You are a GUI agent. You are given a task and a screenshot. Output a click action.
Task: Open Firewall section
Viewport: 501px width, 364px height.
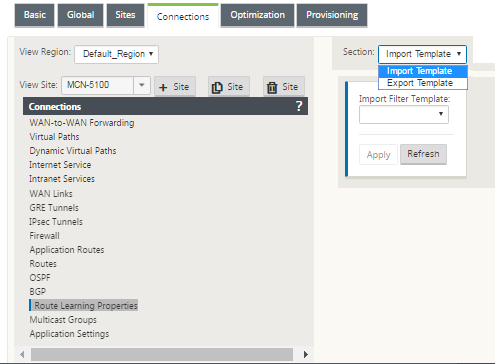pyautogui.click(x=45, y=236)
